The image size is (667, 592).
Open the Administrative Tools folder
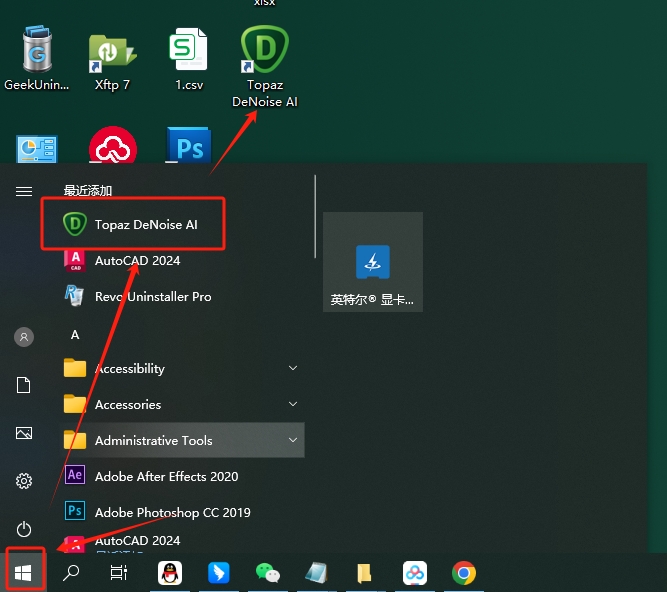tap(183, 440)
